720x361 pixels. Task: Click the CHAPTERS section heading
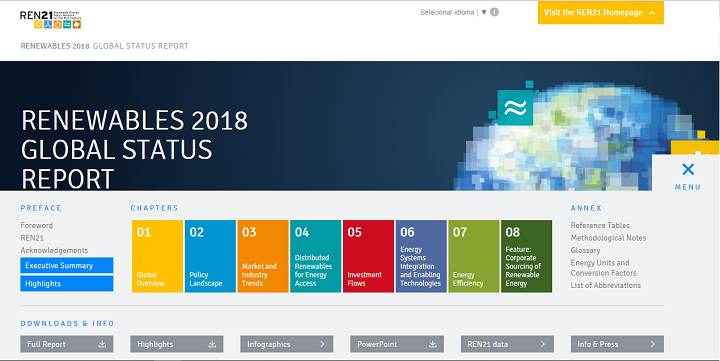[x=154, y=208]
